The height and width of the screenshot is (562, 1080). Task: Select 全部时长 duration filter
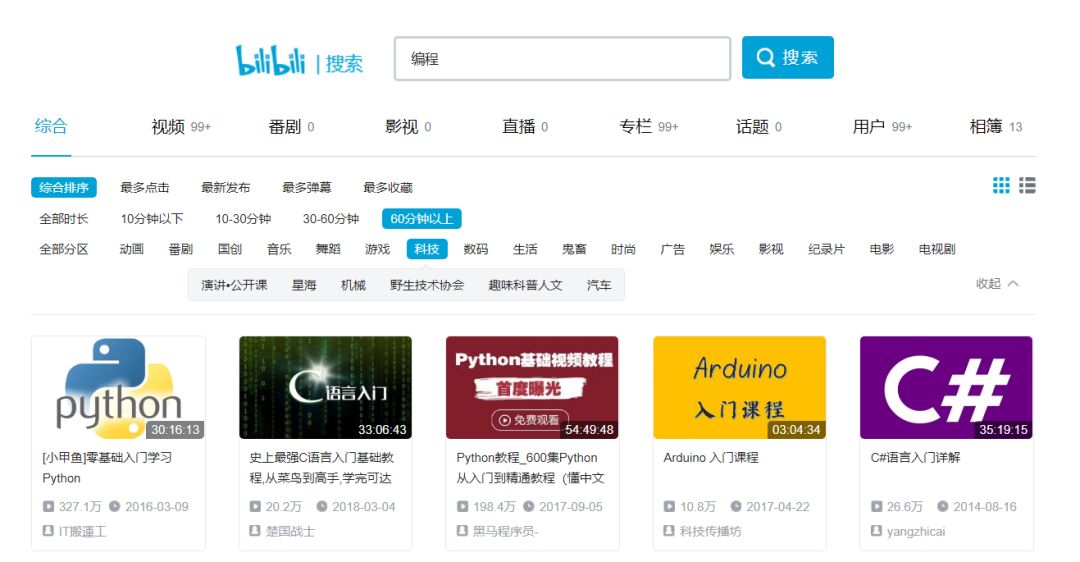[64, 218]
